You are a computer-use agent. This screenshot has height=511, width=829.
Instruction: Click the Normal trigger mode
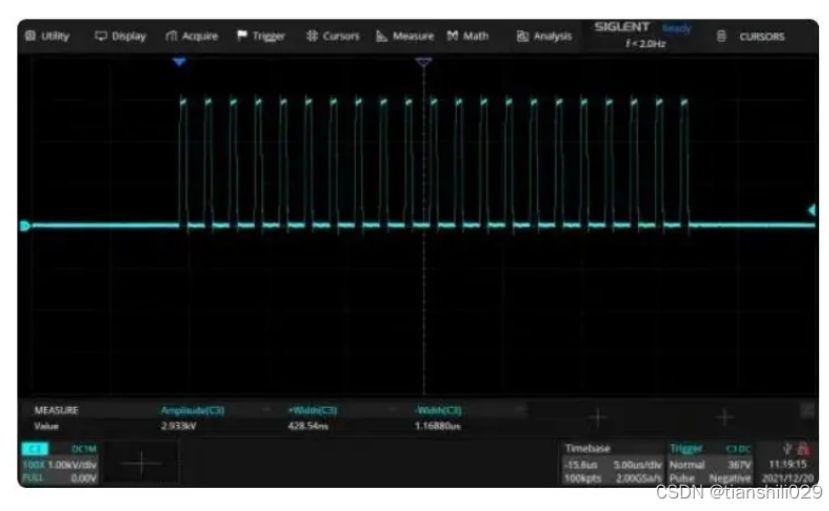[687, 465]
